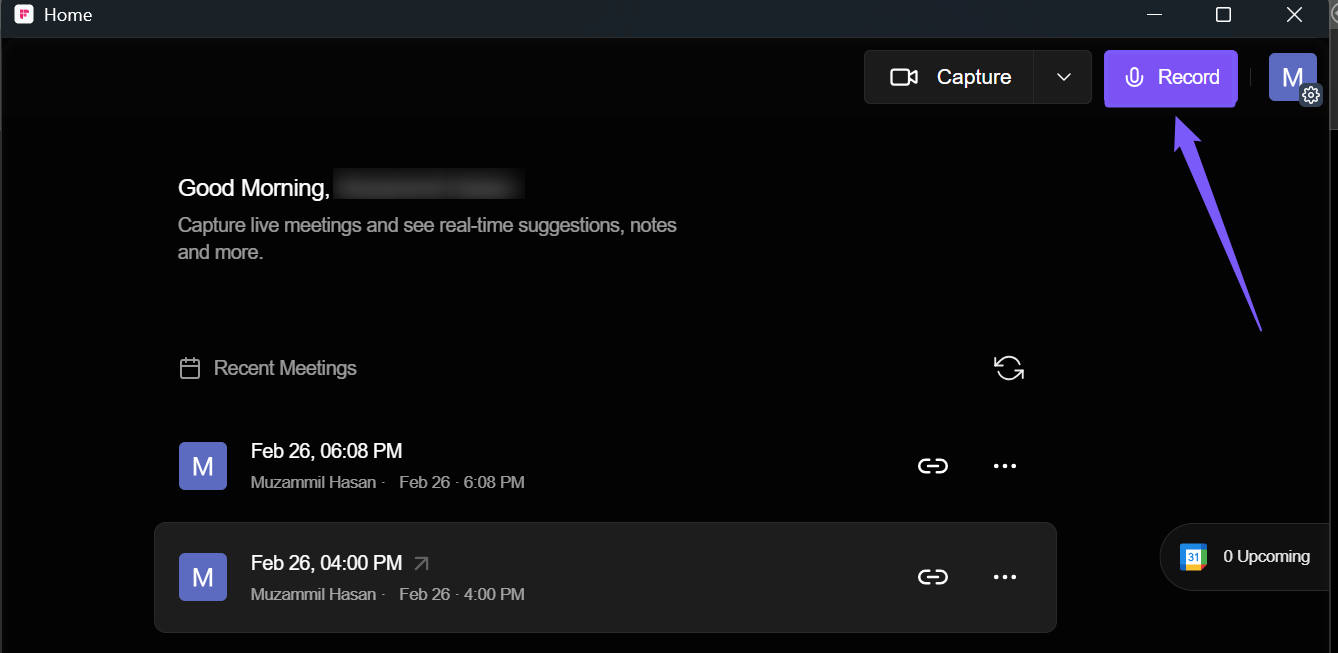Click the M avatar of the 06:08 PM meeting
Image resolution: width=1338 pixels, height=653 pixels.
tap(203, 466)
